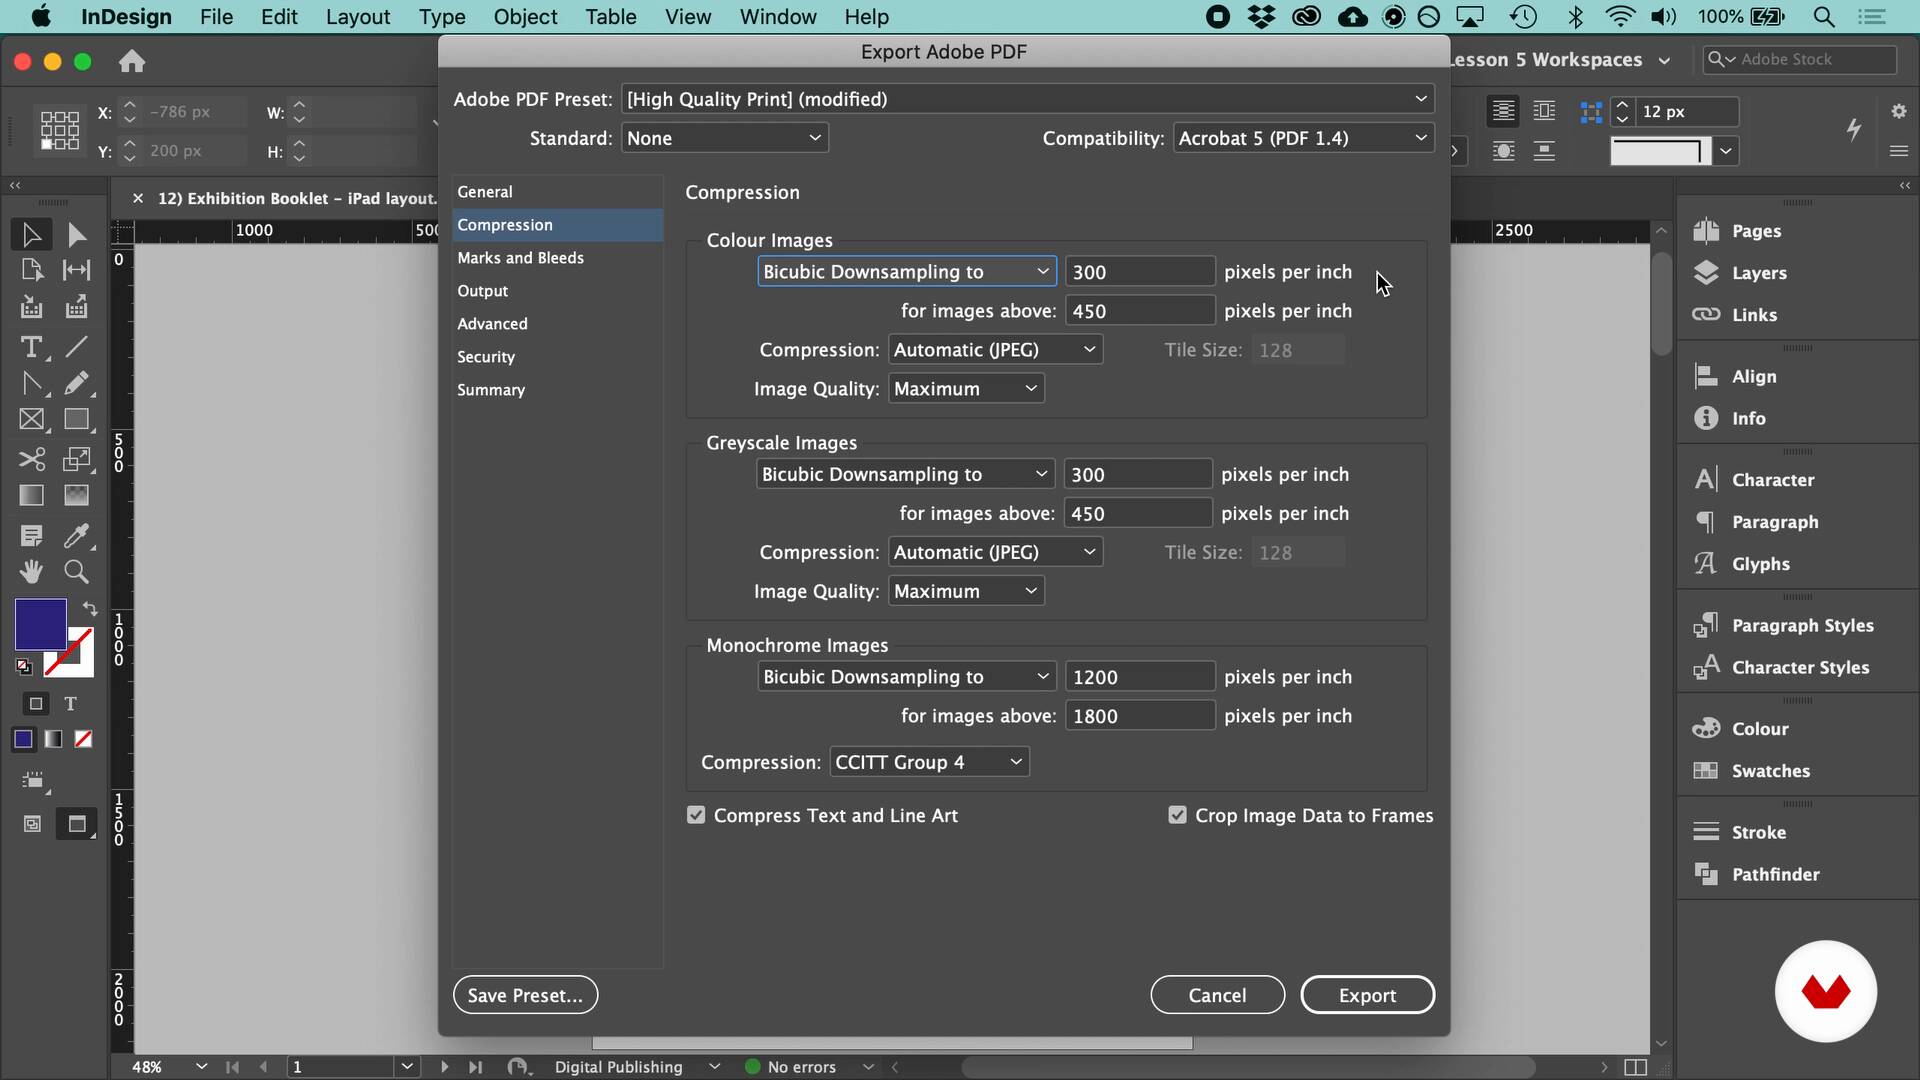Open Greyscale Images downsampling method dropdown
The height and width of the screenshot is (1080, 1920).
(904, 474)
